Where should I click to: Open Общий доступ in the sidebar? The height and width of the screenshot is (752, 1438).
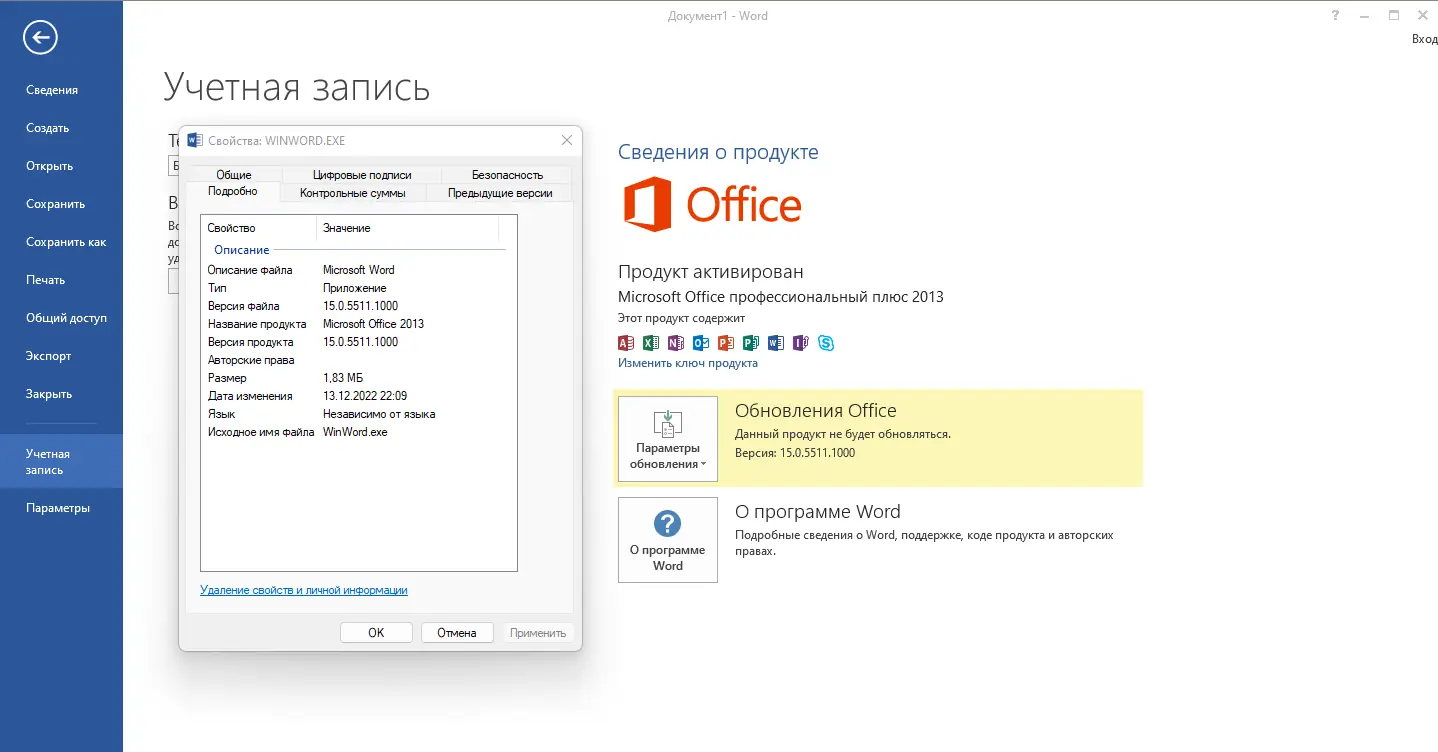tap(61, 318)
